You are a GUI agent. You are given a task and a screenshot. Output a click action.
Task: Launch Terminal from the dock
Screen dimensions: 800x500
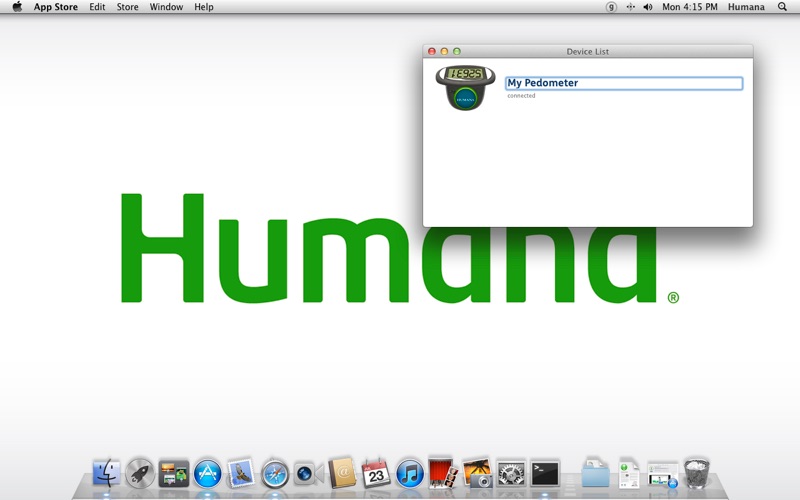pos(545,473)
